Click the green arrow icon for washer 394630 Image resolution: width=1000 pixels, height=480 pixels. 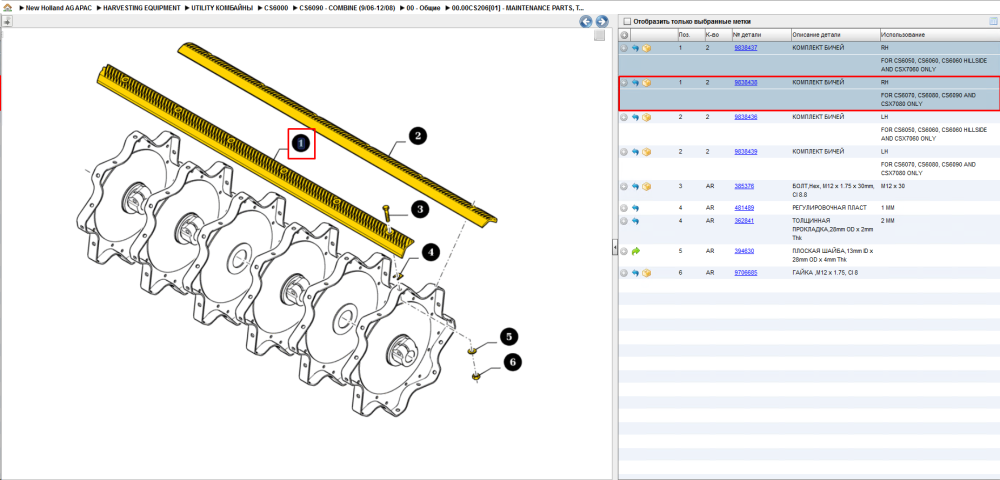635,251
